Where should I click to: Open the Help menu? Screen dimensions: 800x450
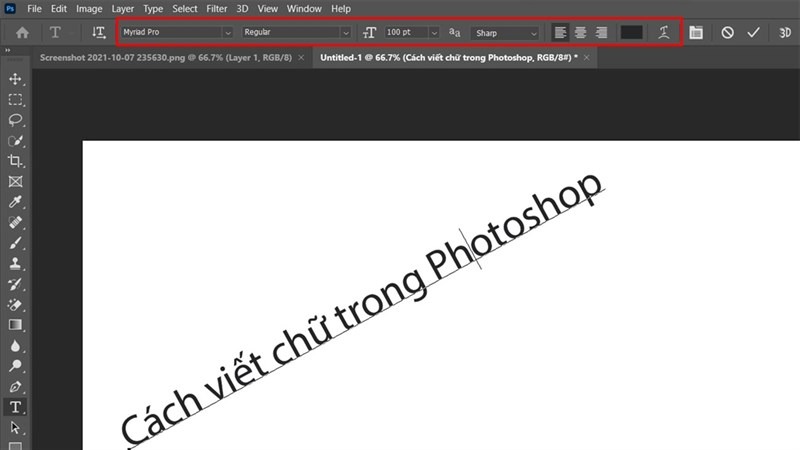point(341,9)
